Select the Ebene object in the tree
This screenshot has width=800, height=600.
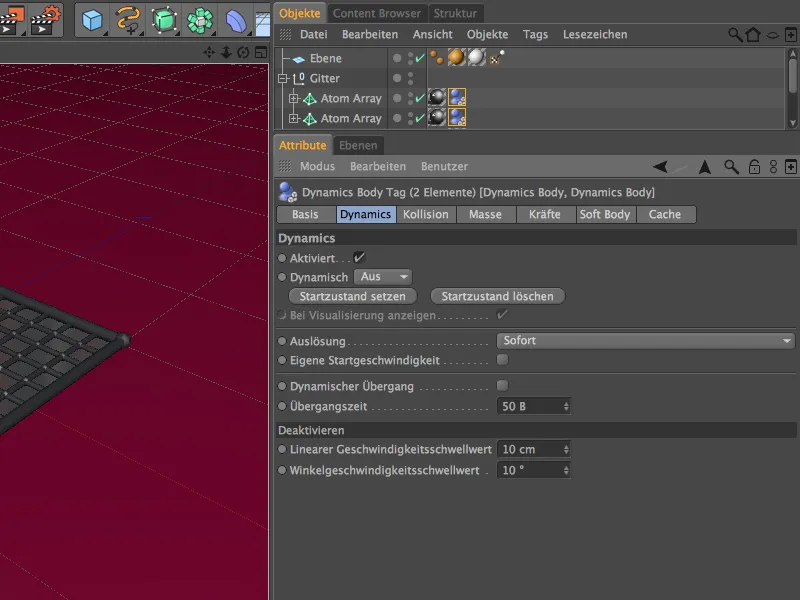[326, 58]
